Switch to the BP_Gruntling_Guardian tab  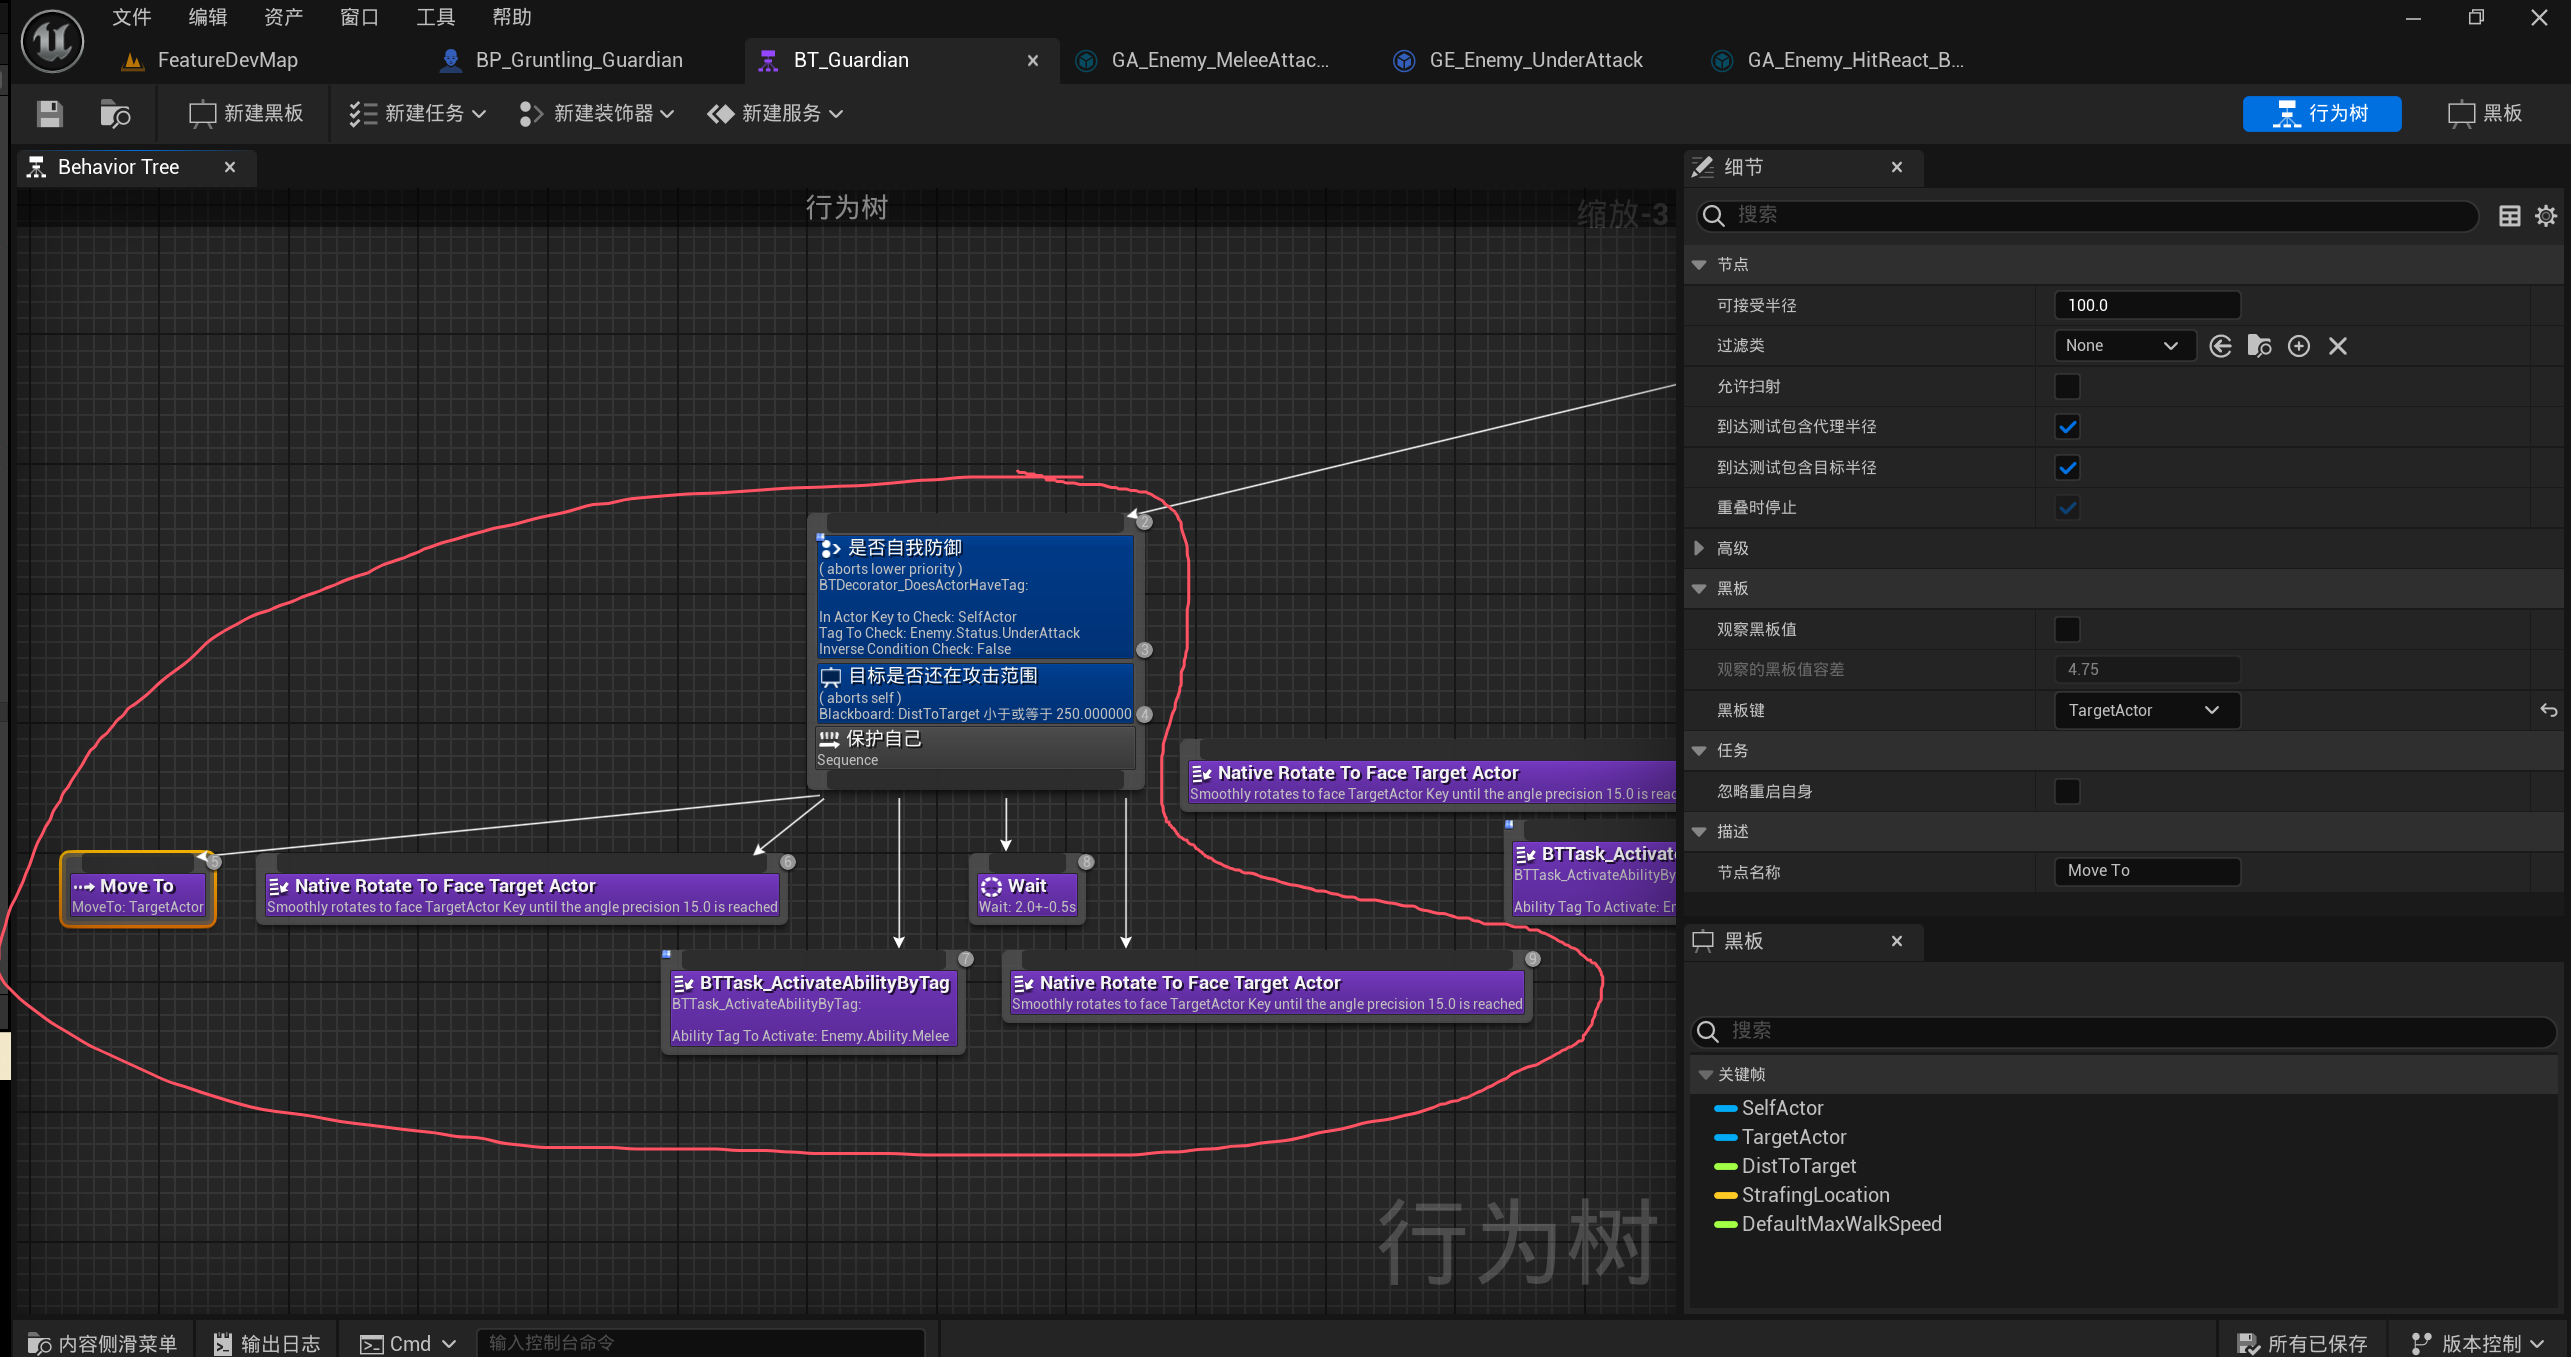(x=578, y=60)
